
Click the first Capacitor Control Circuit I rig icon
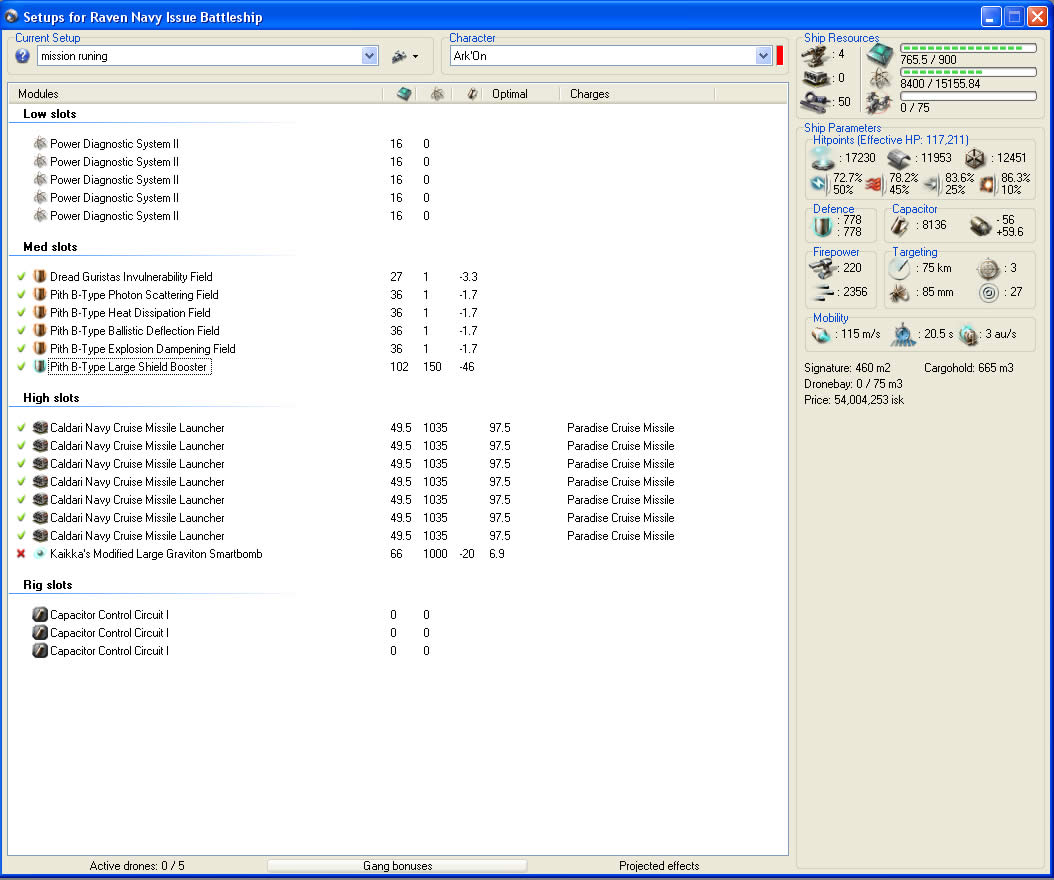coord(40,614)
